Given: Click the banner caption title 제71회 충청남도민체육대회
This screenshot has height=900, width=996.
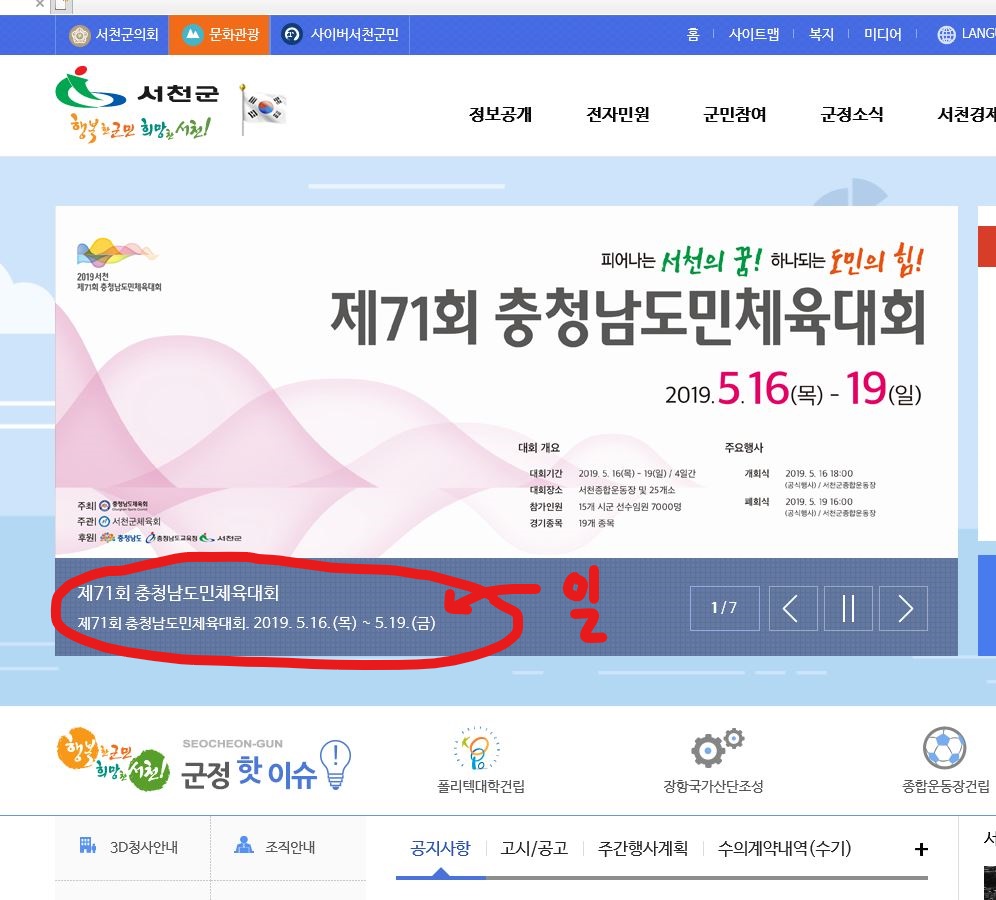Looking at the screenshot, I should tap(178, 593).
